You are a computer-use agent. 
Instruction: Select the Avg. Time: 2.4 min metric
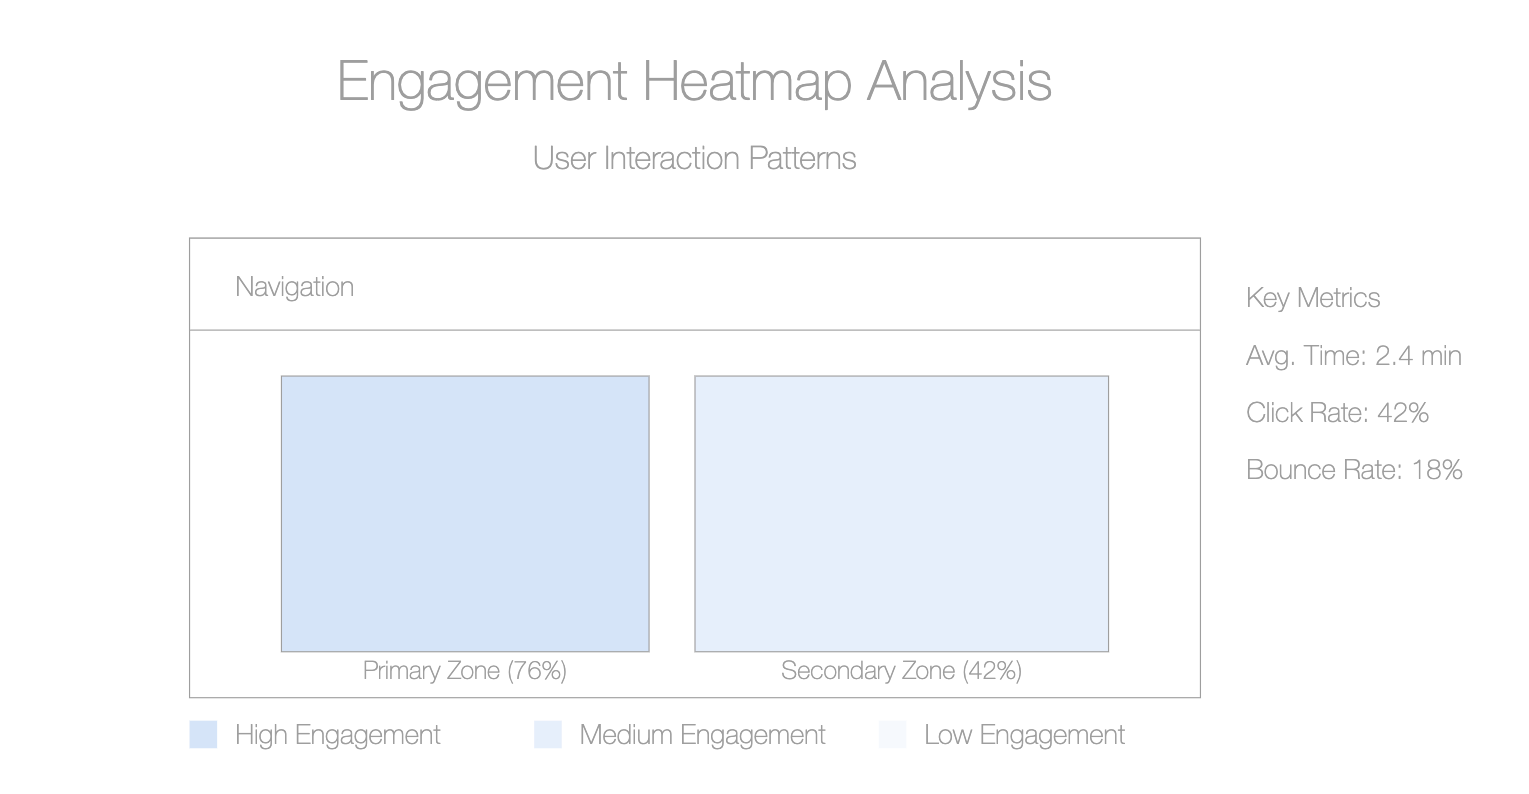coord(1354,356)
